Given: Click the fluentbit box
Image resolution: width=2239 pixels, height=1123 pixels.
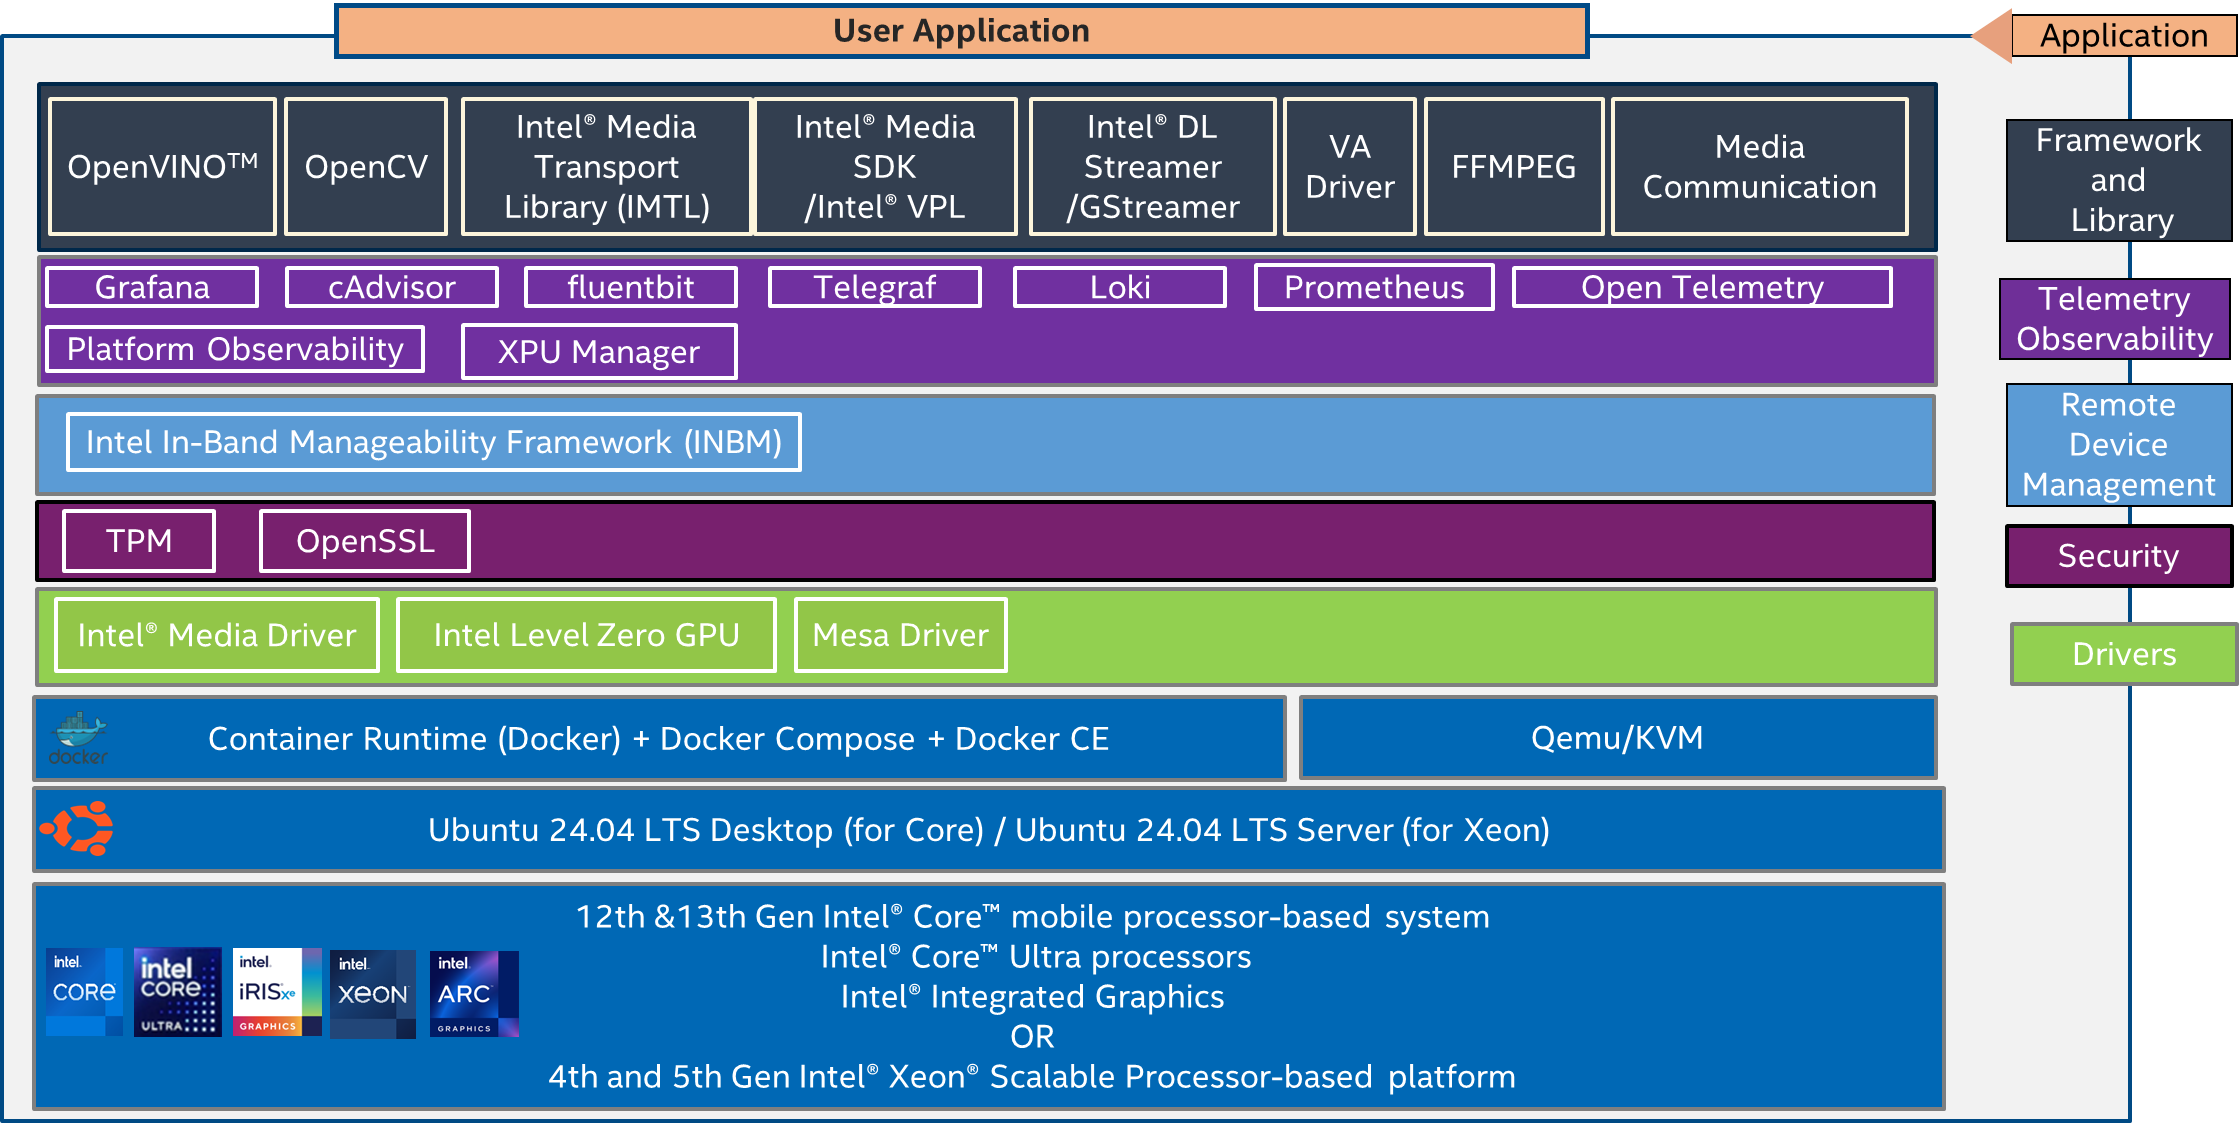Looking at the screenshot, I should (x=631, y=287).
